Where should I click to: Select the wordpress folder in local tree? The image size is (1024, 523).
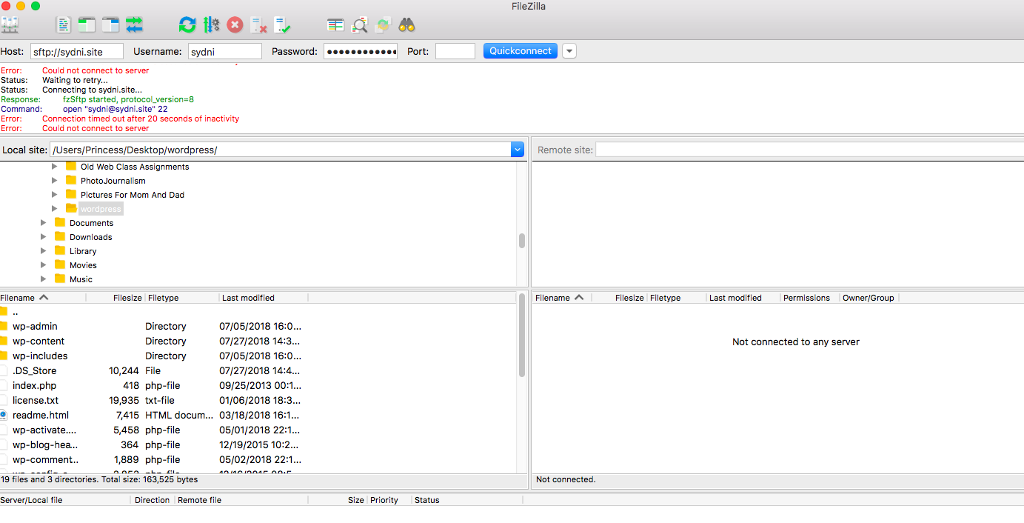[100, 209]
